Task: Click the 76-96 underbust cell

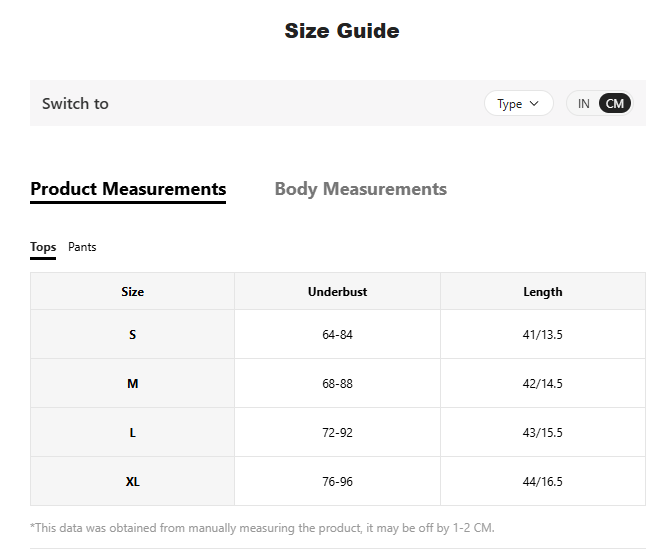Action: [337, 482]
